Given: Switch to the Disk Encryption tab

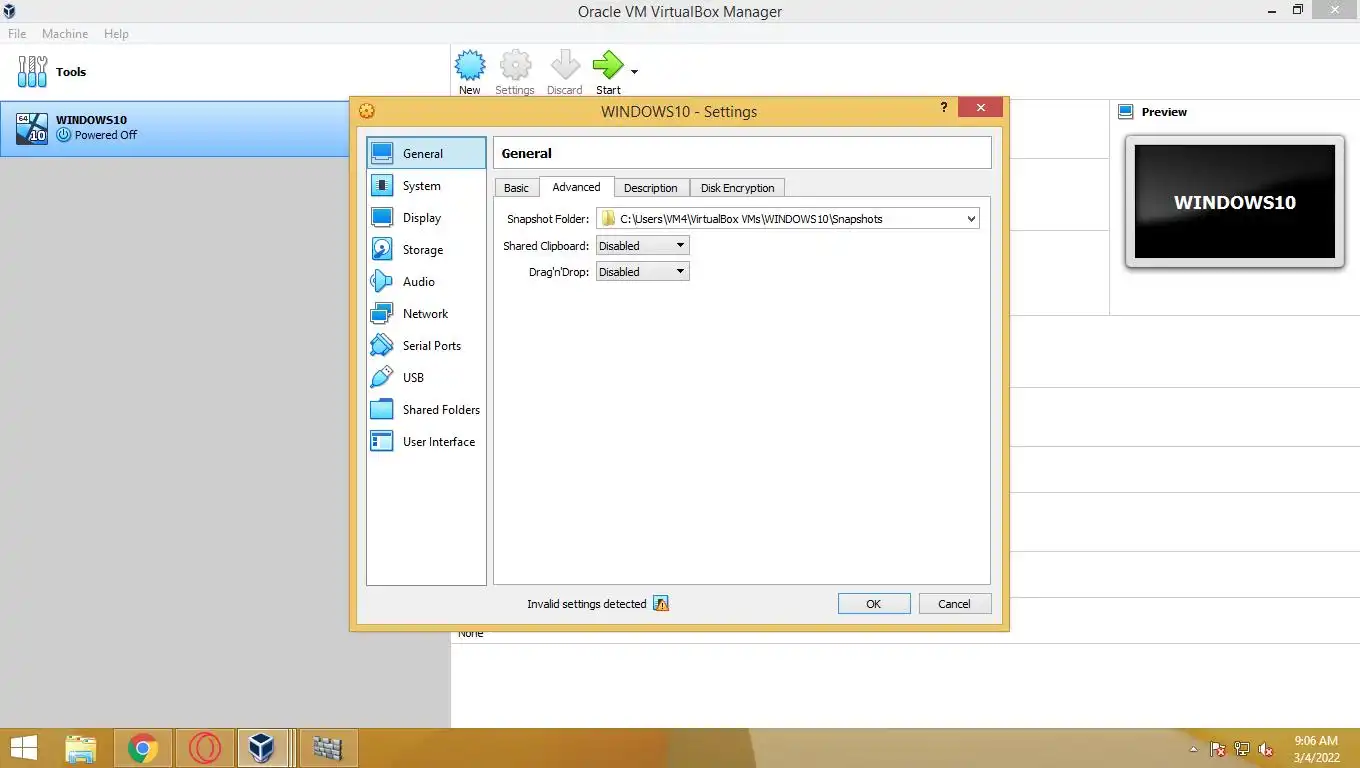Looking at the screenshot, I should (x=738, y=188).
